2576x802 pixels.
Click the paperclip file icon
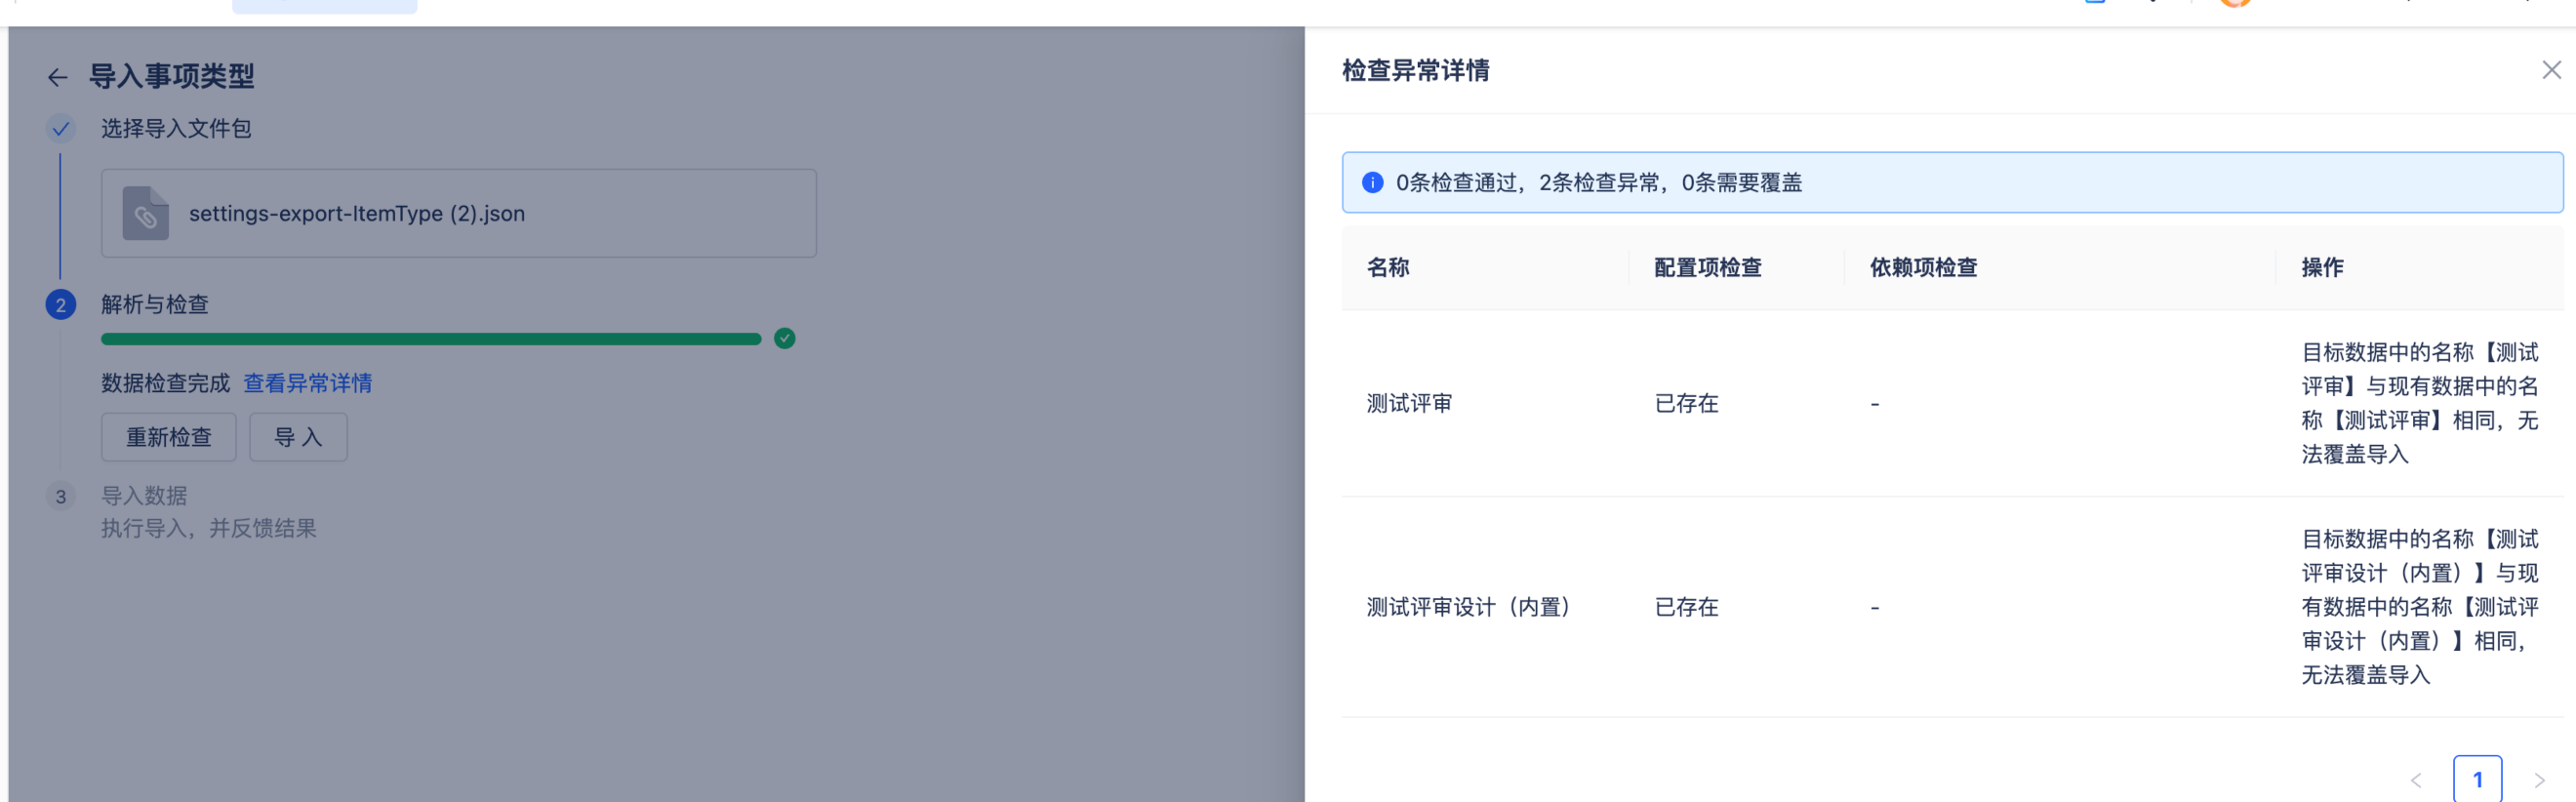click(x=145, y=214)
